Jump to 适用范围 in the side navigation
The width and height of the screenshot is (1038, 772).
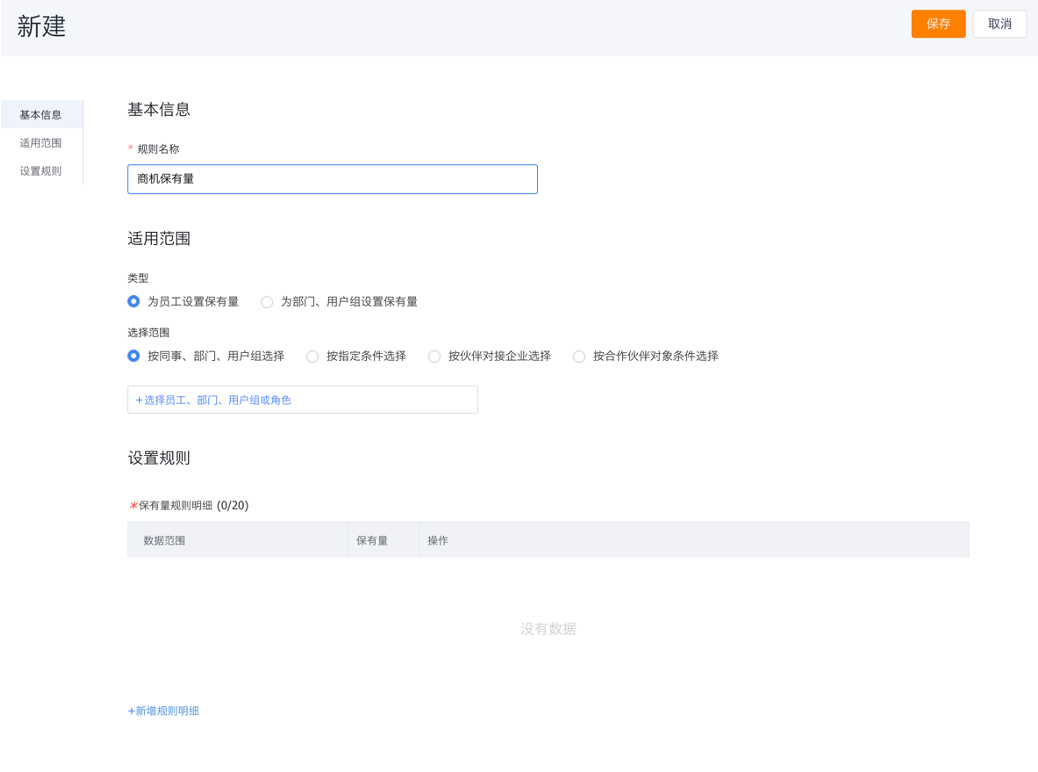coord(41,143)
